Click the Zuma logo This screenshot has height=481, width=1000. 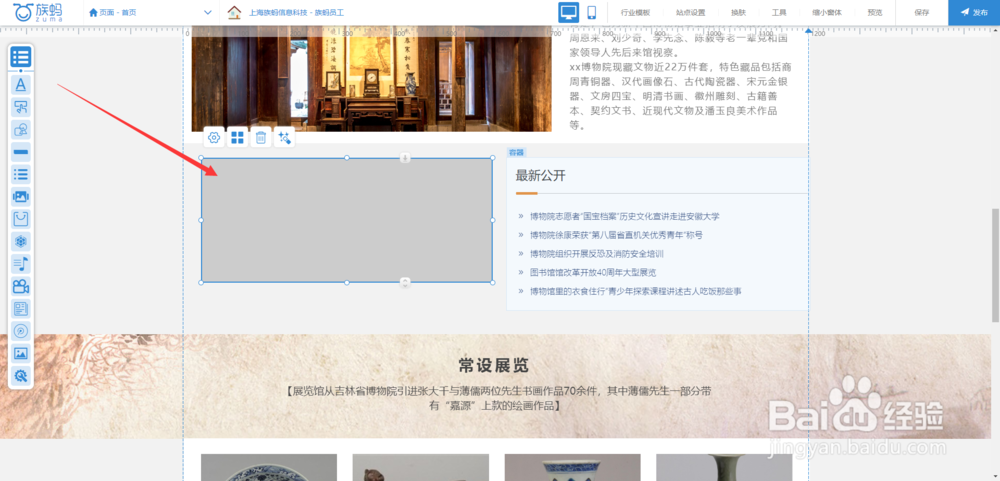tap(38, 12)
